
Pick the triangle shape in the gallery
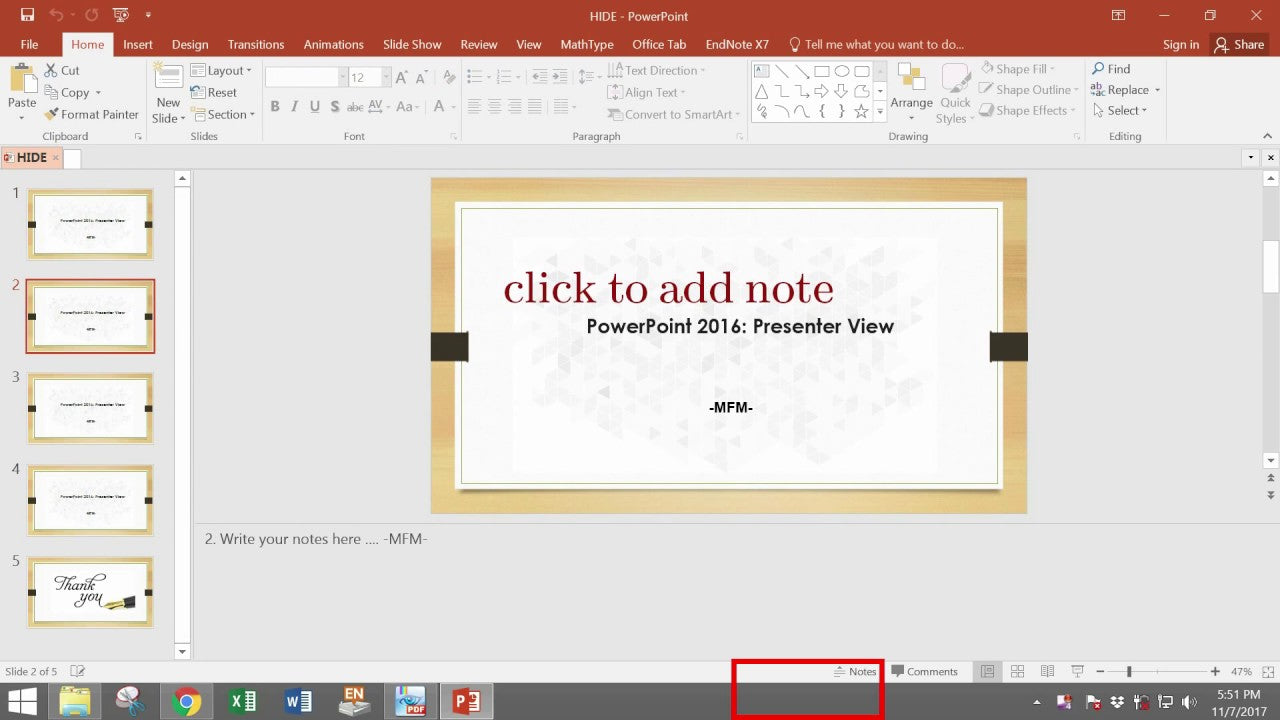point(762,91)
